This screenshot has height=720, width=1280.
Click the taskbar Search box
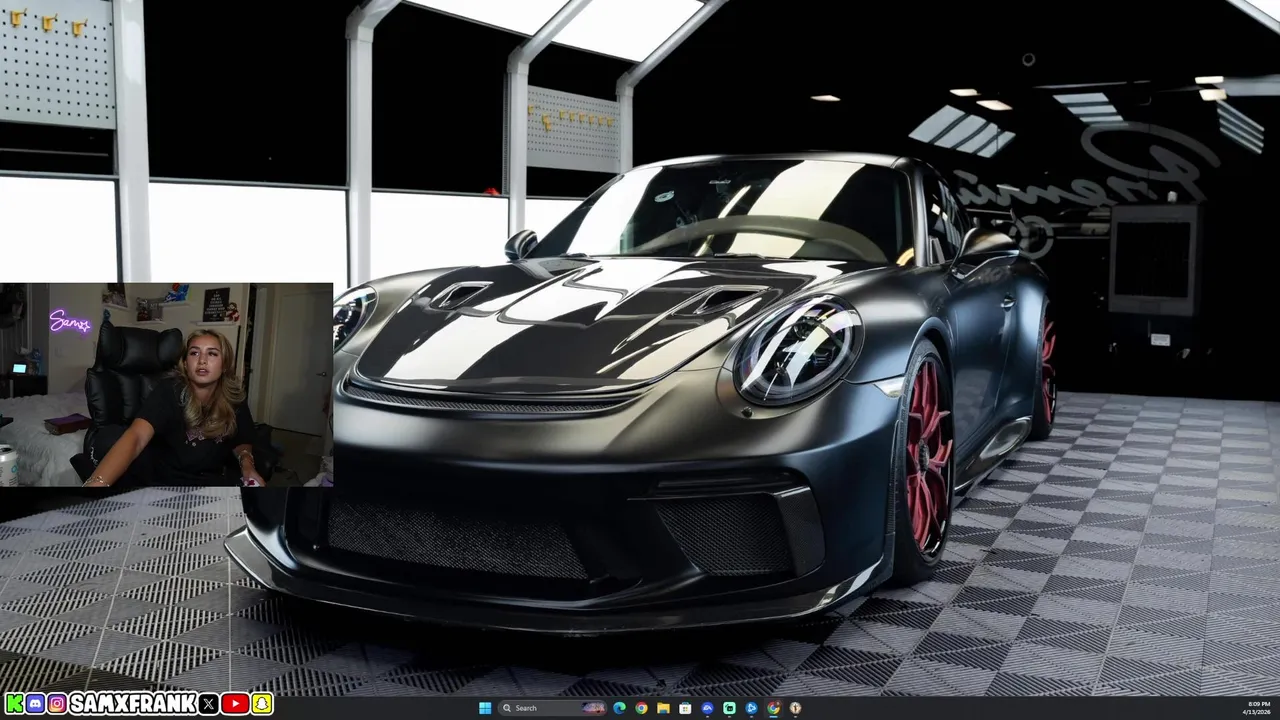click(x=552, y=708)
